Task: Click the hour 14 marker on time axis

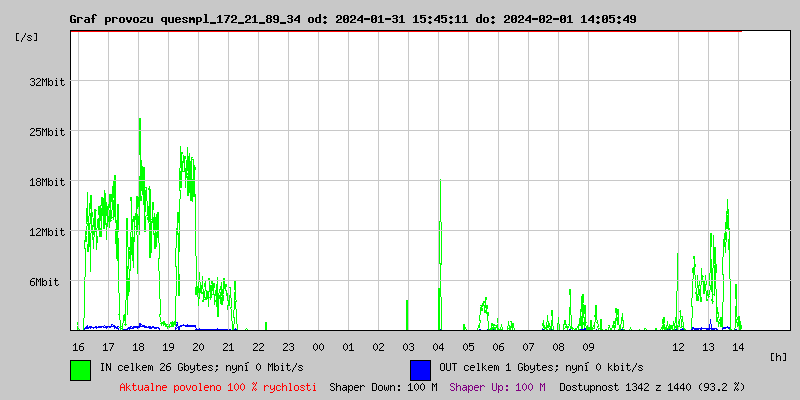Action: click(x=738, y=347)
